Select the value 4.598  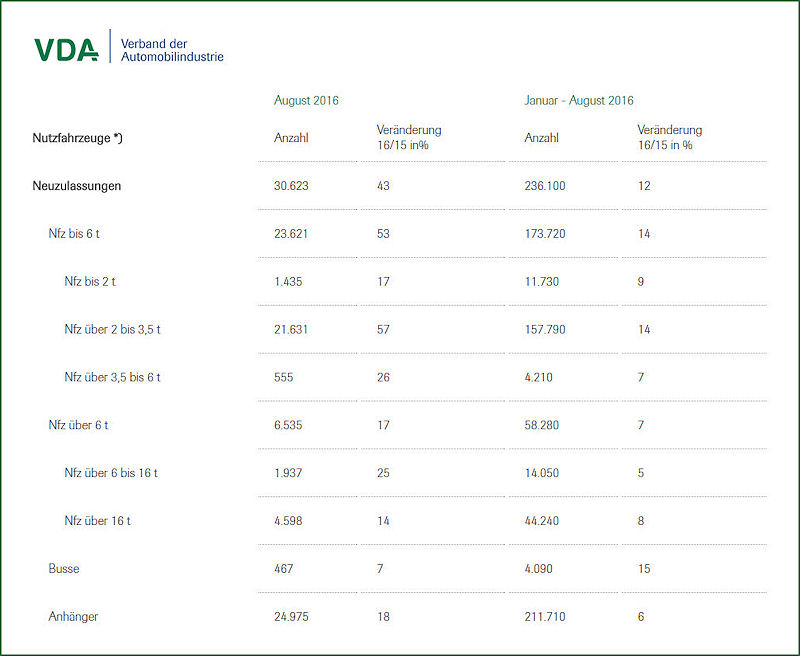pyautogui.click(x=288, y=521)
